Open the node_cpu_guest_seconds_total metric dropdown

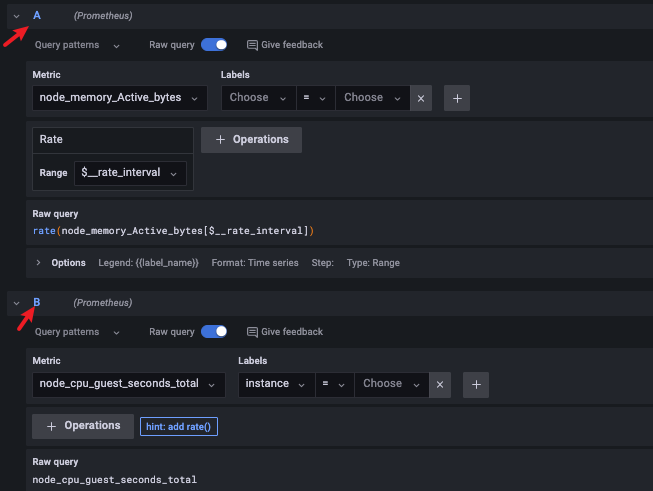click(x=129, y=384)
